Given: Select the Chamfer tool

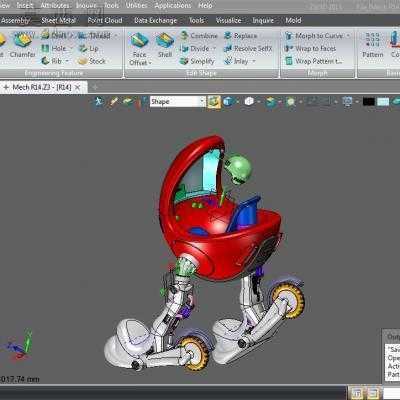Looking at the screenshot, I should (22, 45).
